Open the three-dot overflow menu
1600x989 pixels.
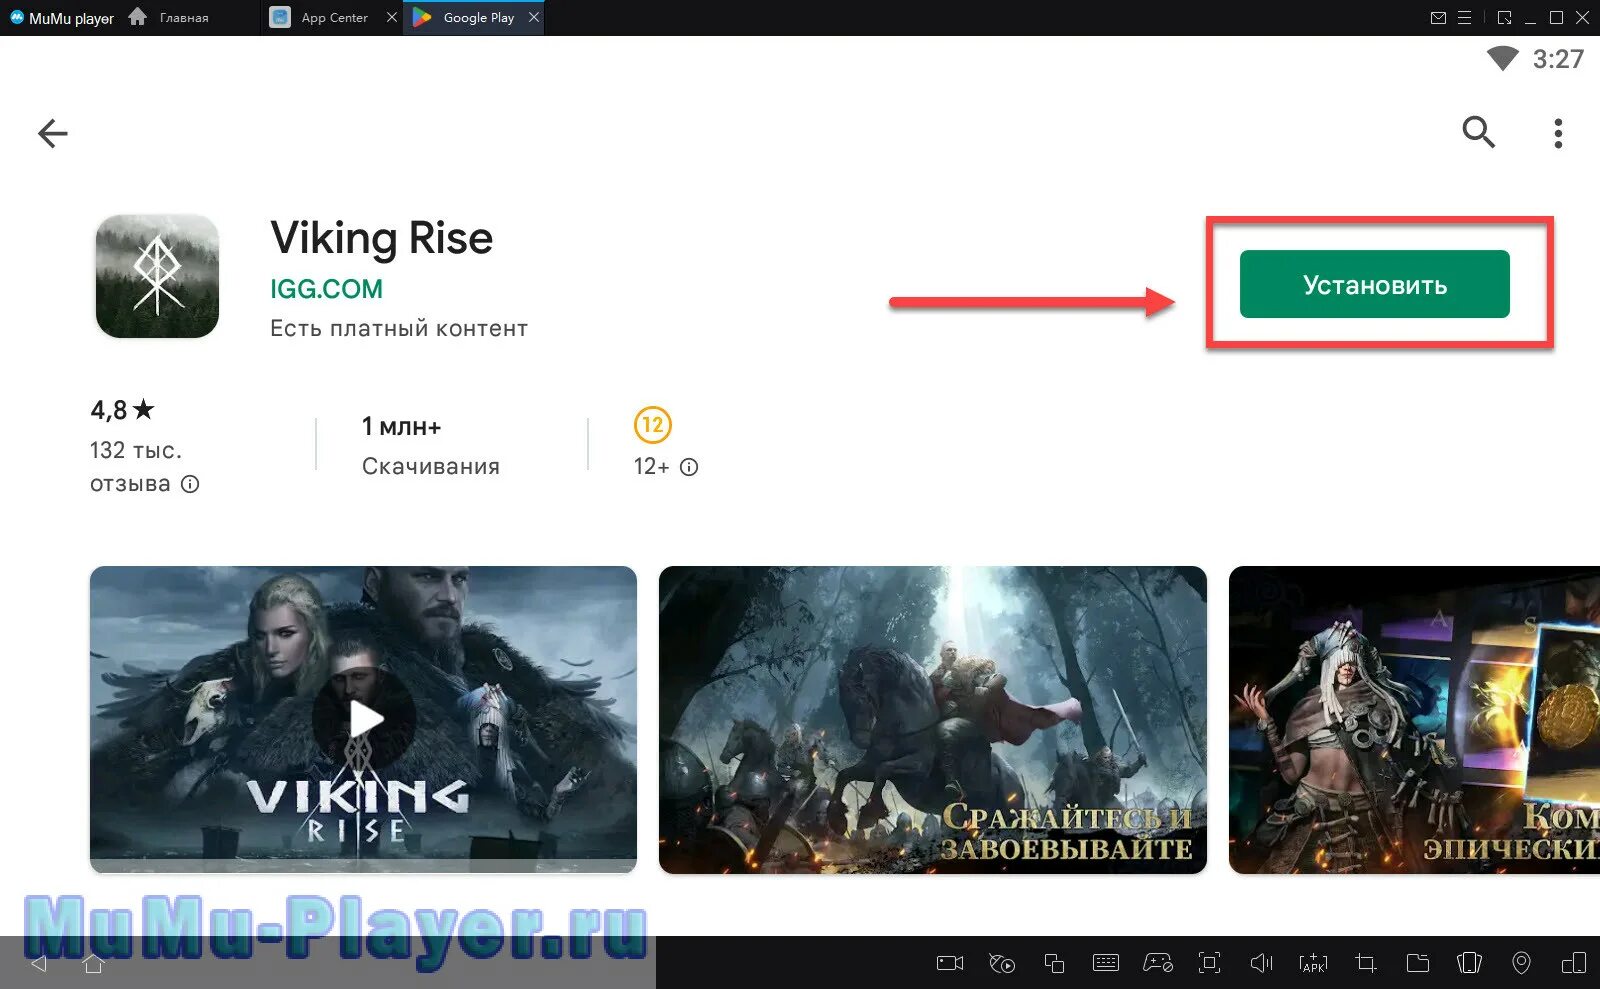pyautogui.click(x=1558, y=133)
